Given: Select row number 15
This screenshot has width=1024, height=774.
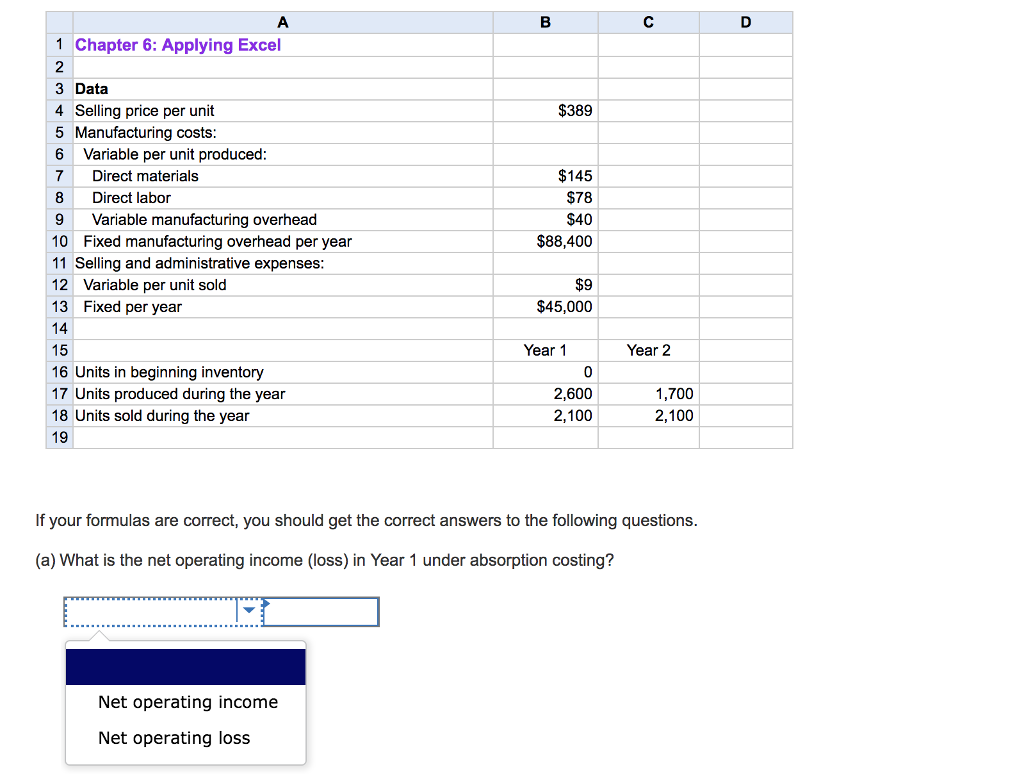Looking at the screenshot, I should click(x=58, y=350).
